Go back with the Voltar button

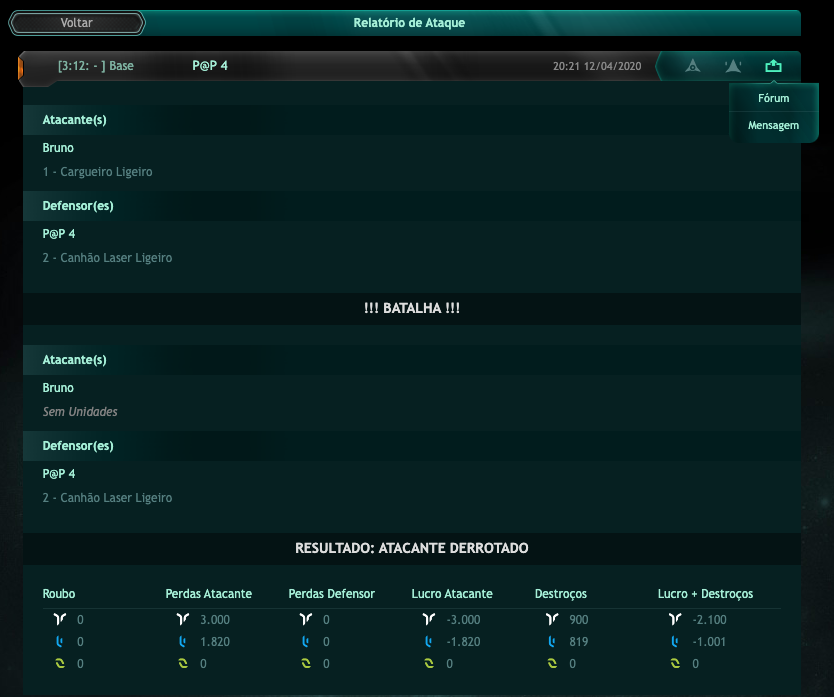click(77, 23)
